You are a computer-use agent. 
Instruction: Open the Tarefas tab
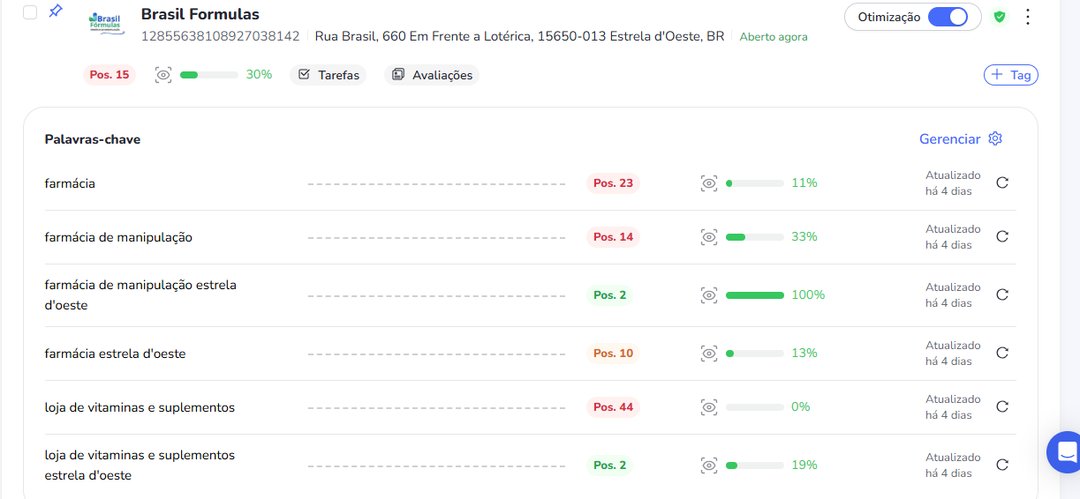click(x=328, y=75)
